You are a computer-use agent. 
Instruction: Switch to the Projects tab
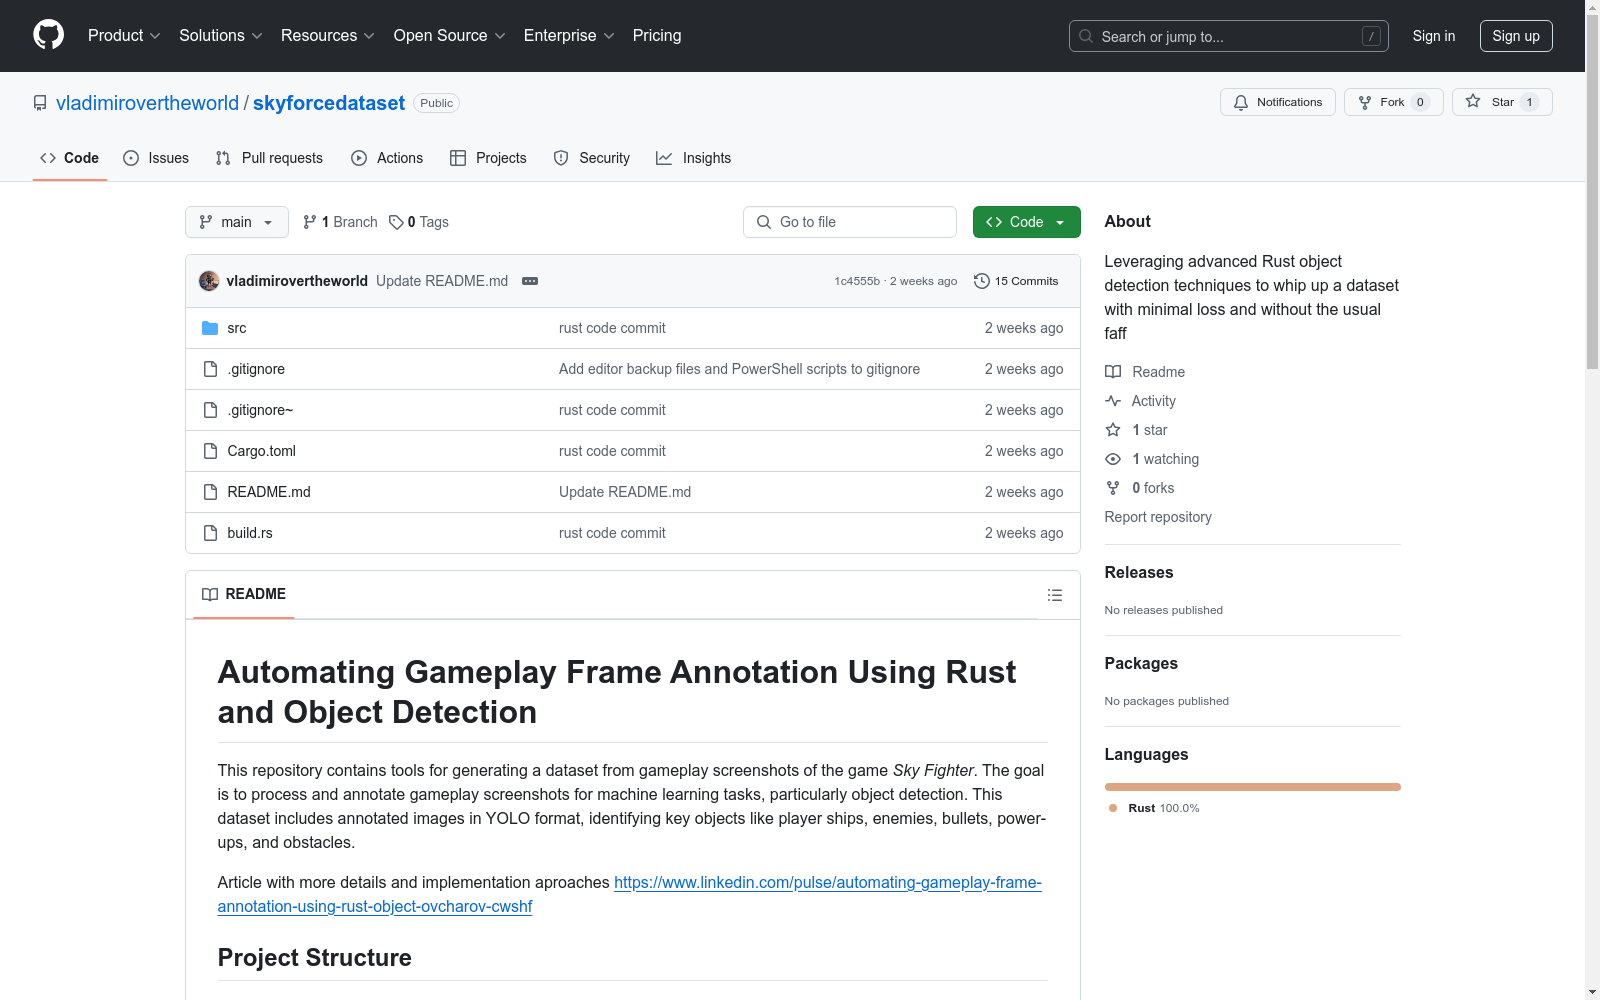(x=488, y=158)
